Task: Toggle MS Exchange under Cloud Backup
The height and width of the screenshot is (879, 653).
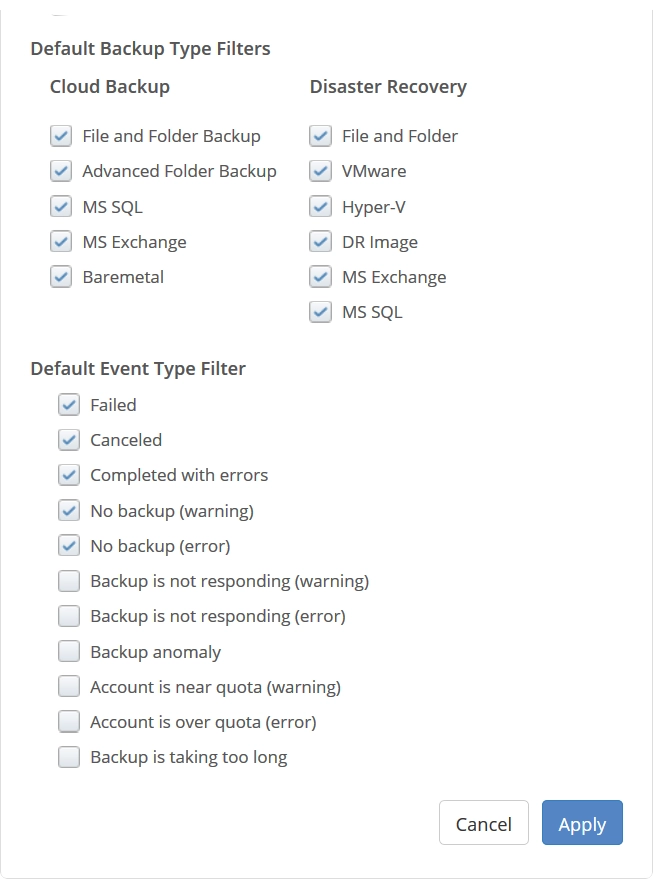Action: click(x=61, y=242)
